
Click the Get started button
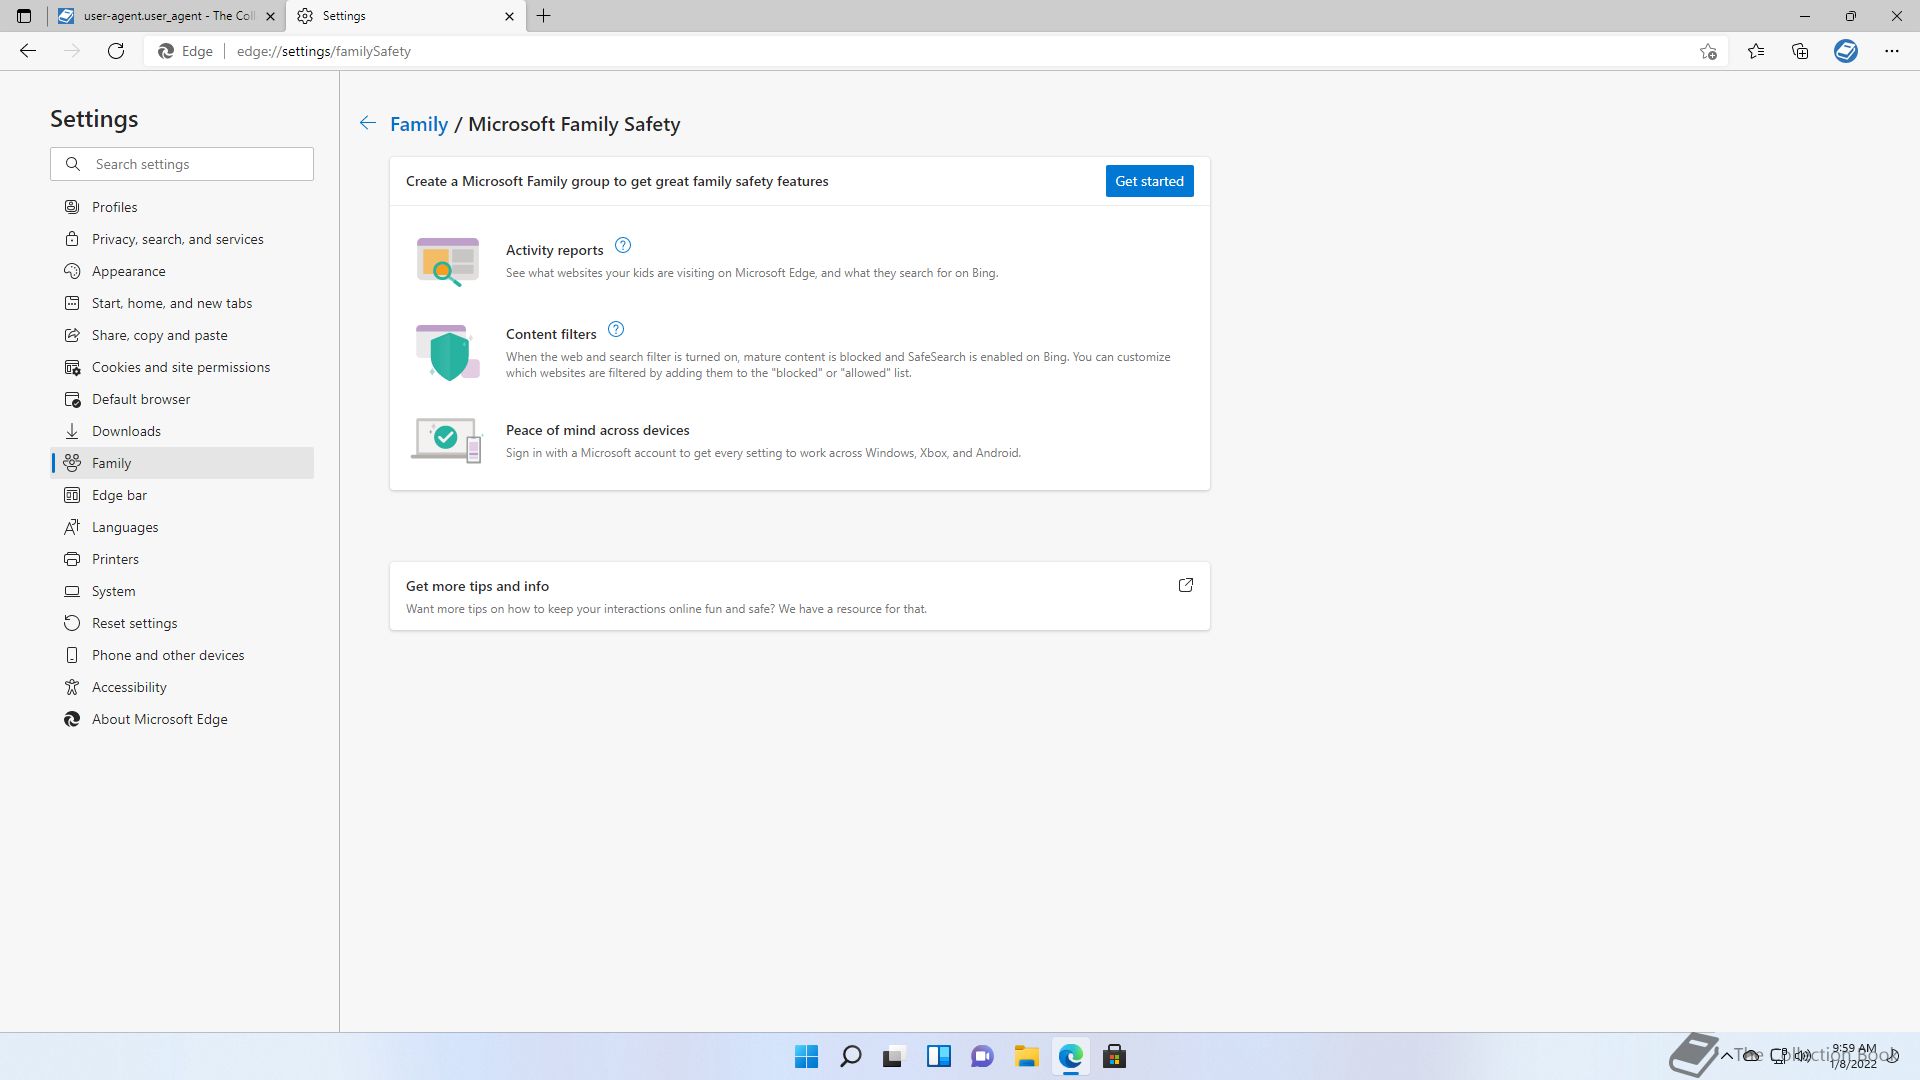coord(1149,181)
